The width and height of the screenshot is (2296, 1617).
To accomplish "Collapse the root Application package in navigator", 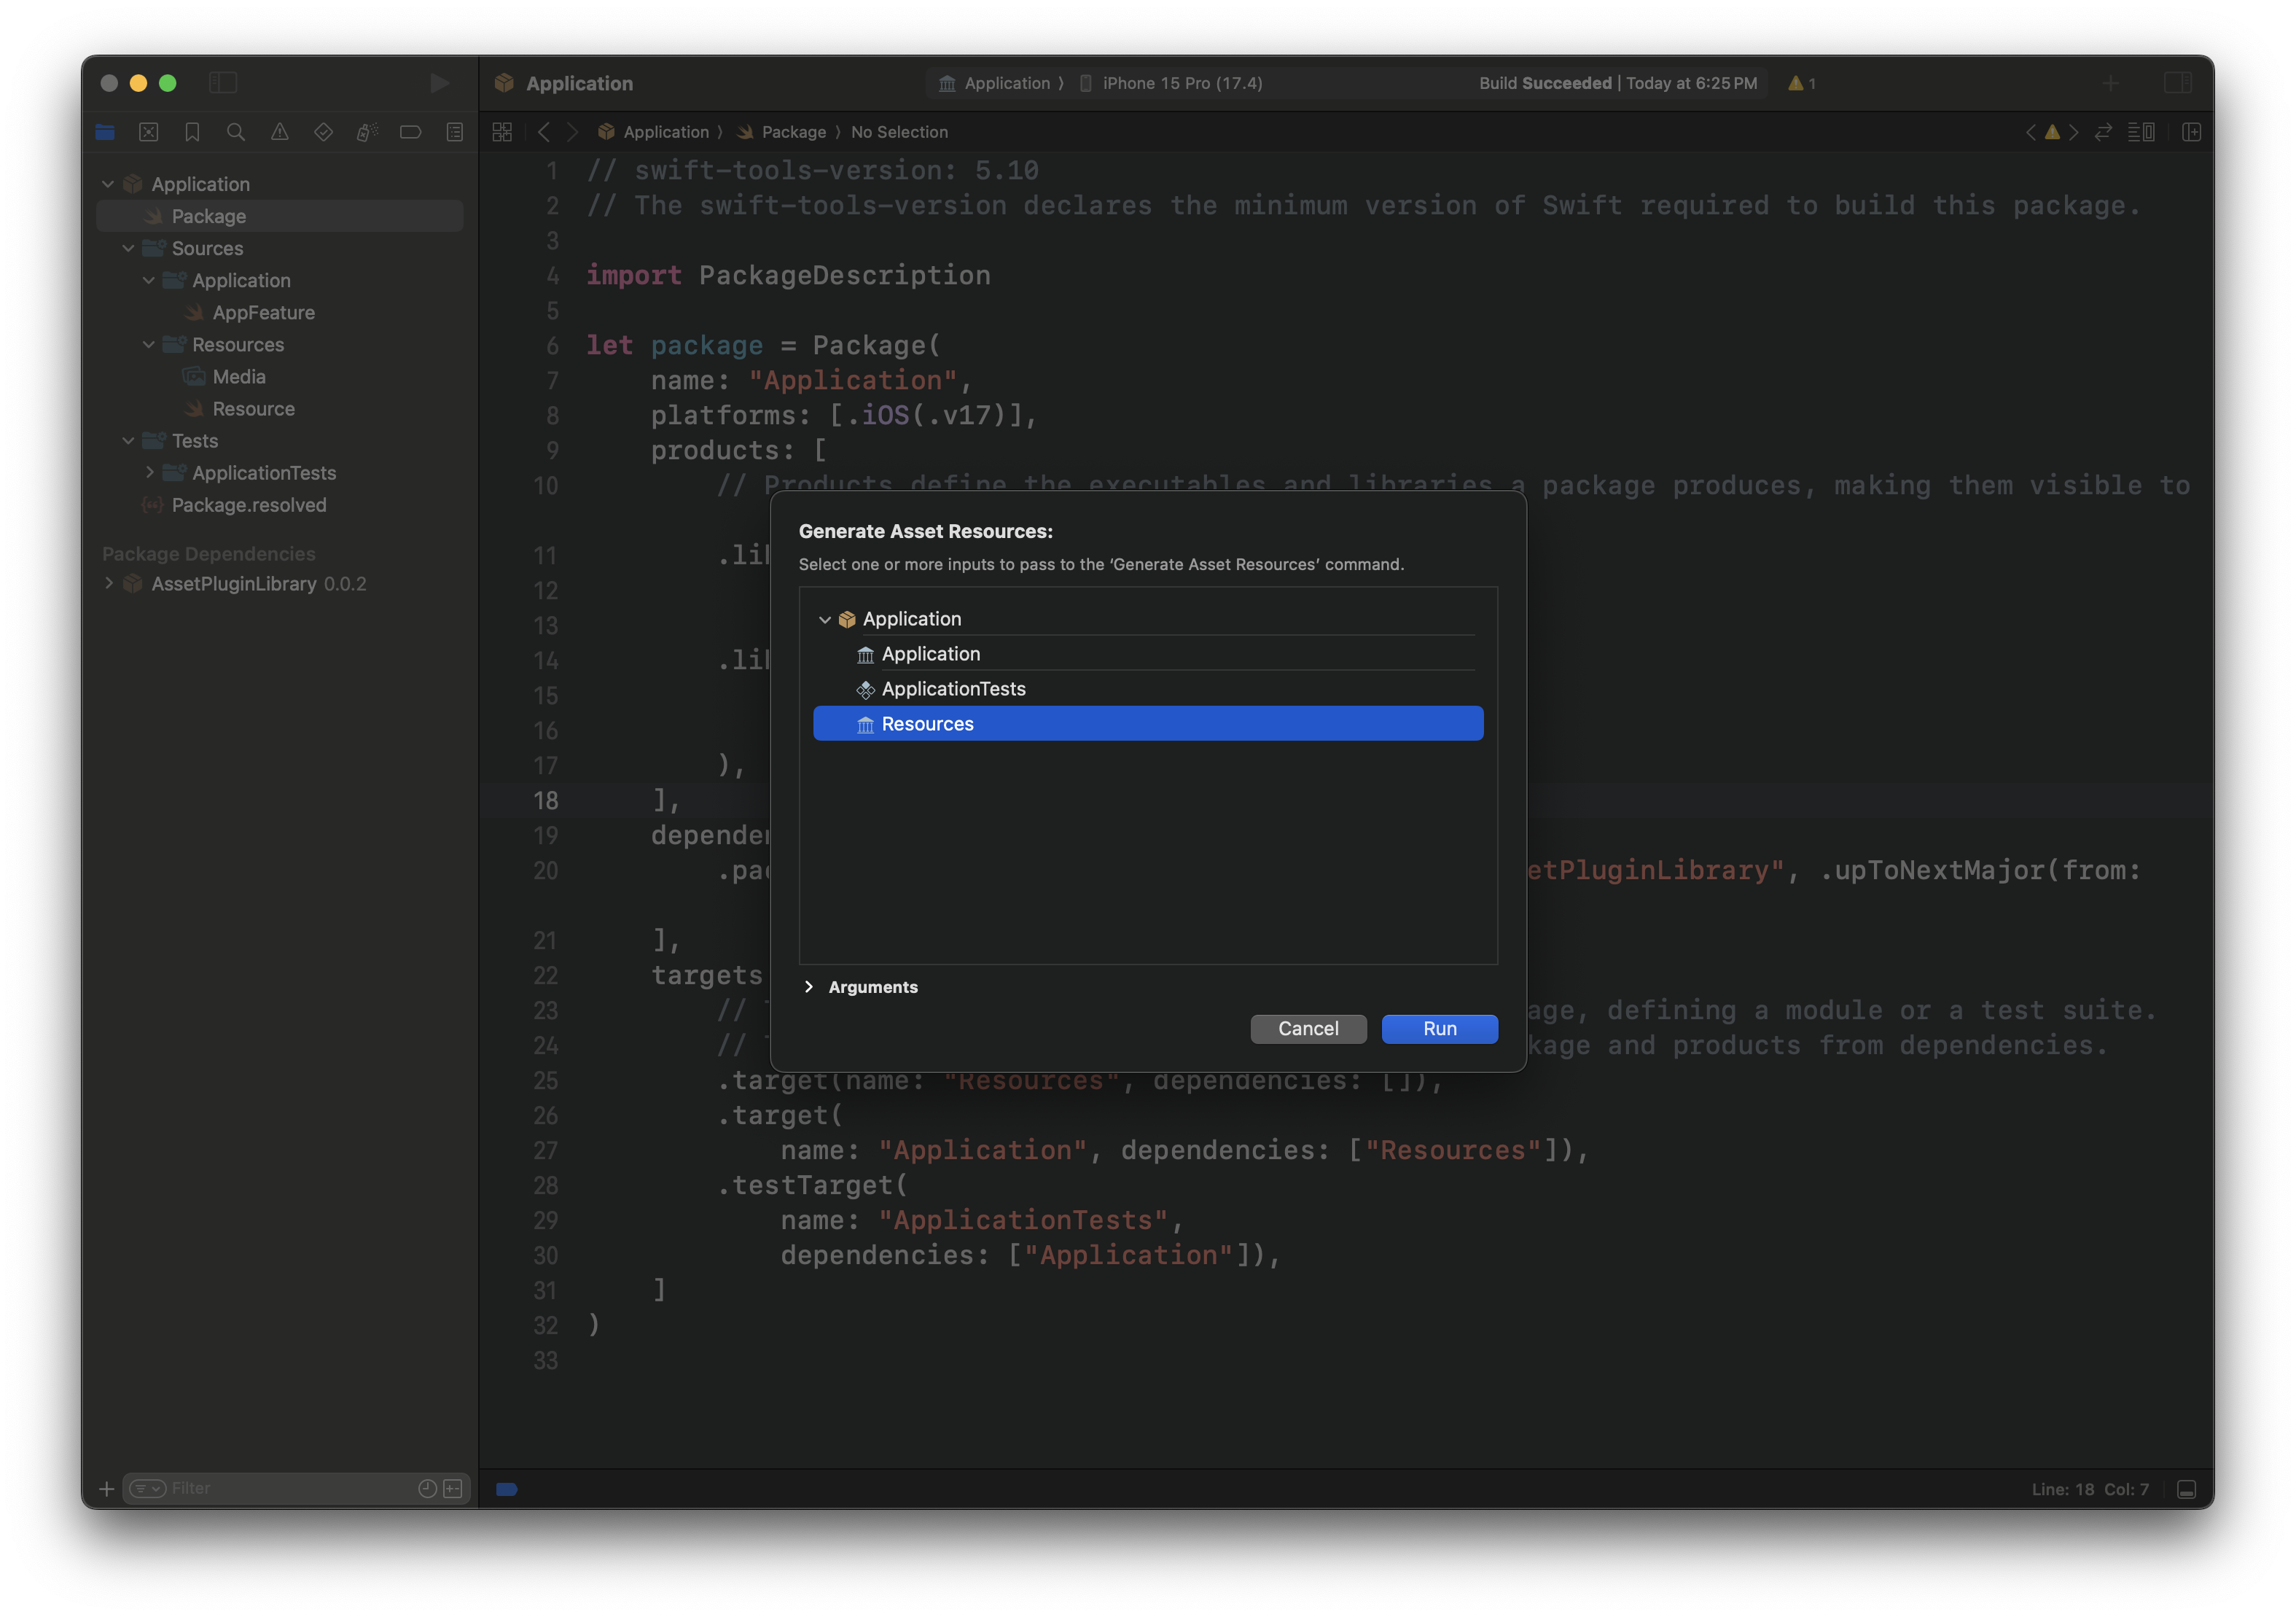I will click(x=108, y=184).
